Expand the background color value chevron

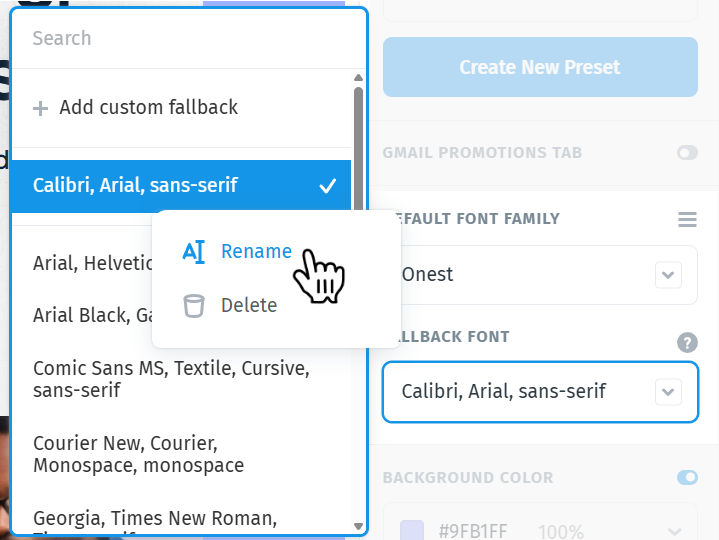(x=674, y=532)
